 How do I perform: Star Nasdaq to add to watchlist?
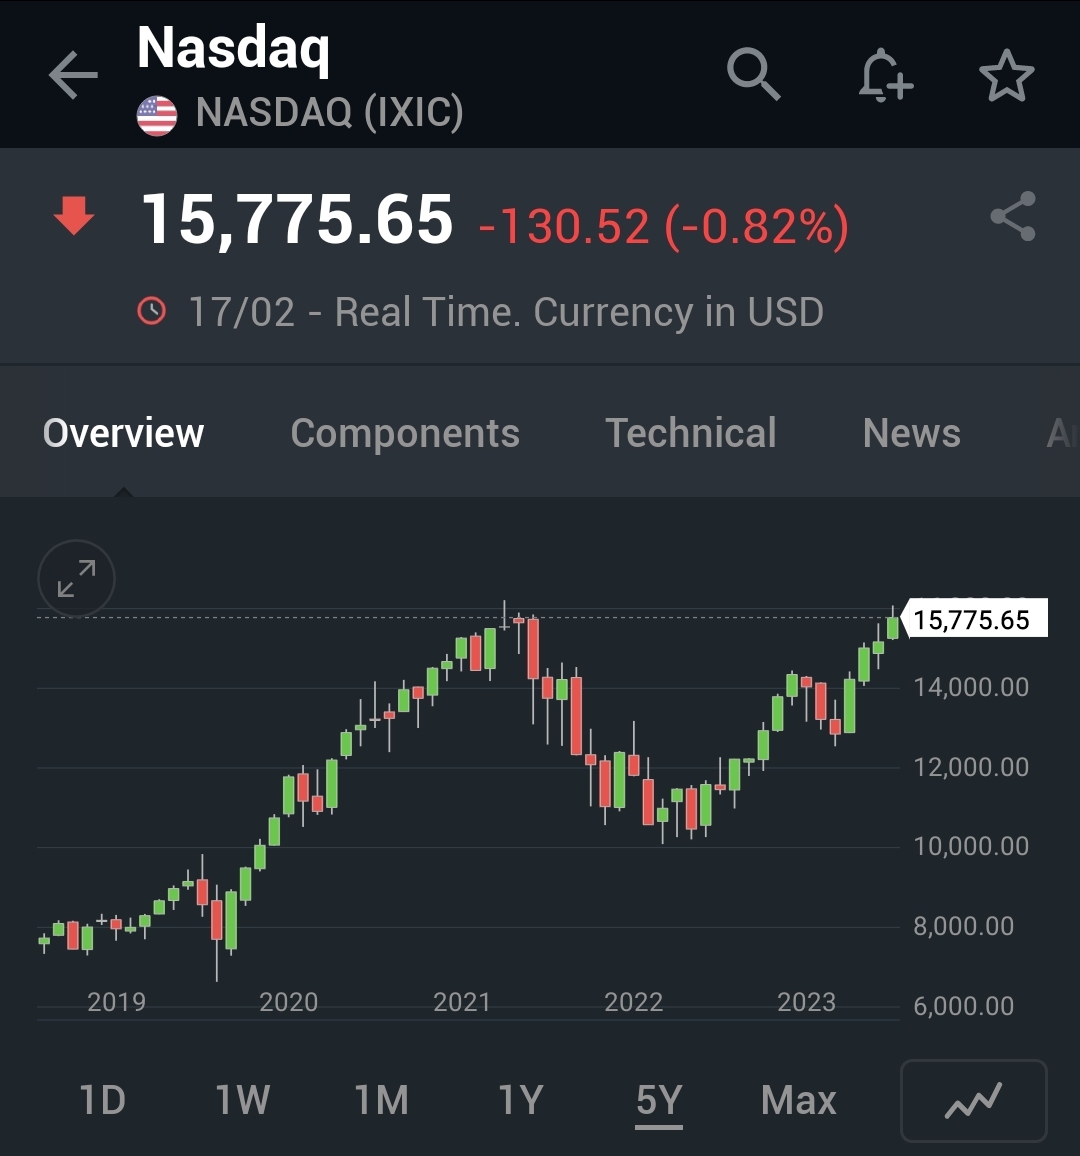tap(1006, 74)
